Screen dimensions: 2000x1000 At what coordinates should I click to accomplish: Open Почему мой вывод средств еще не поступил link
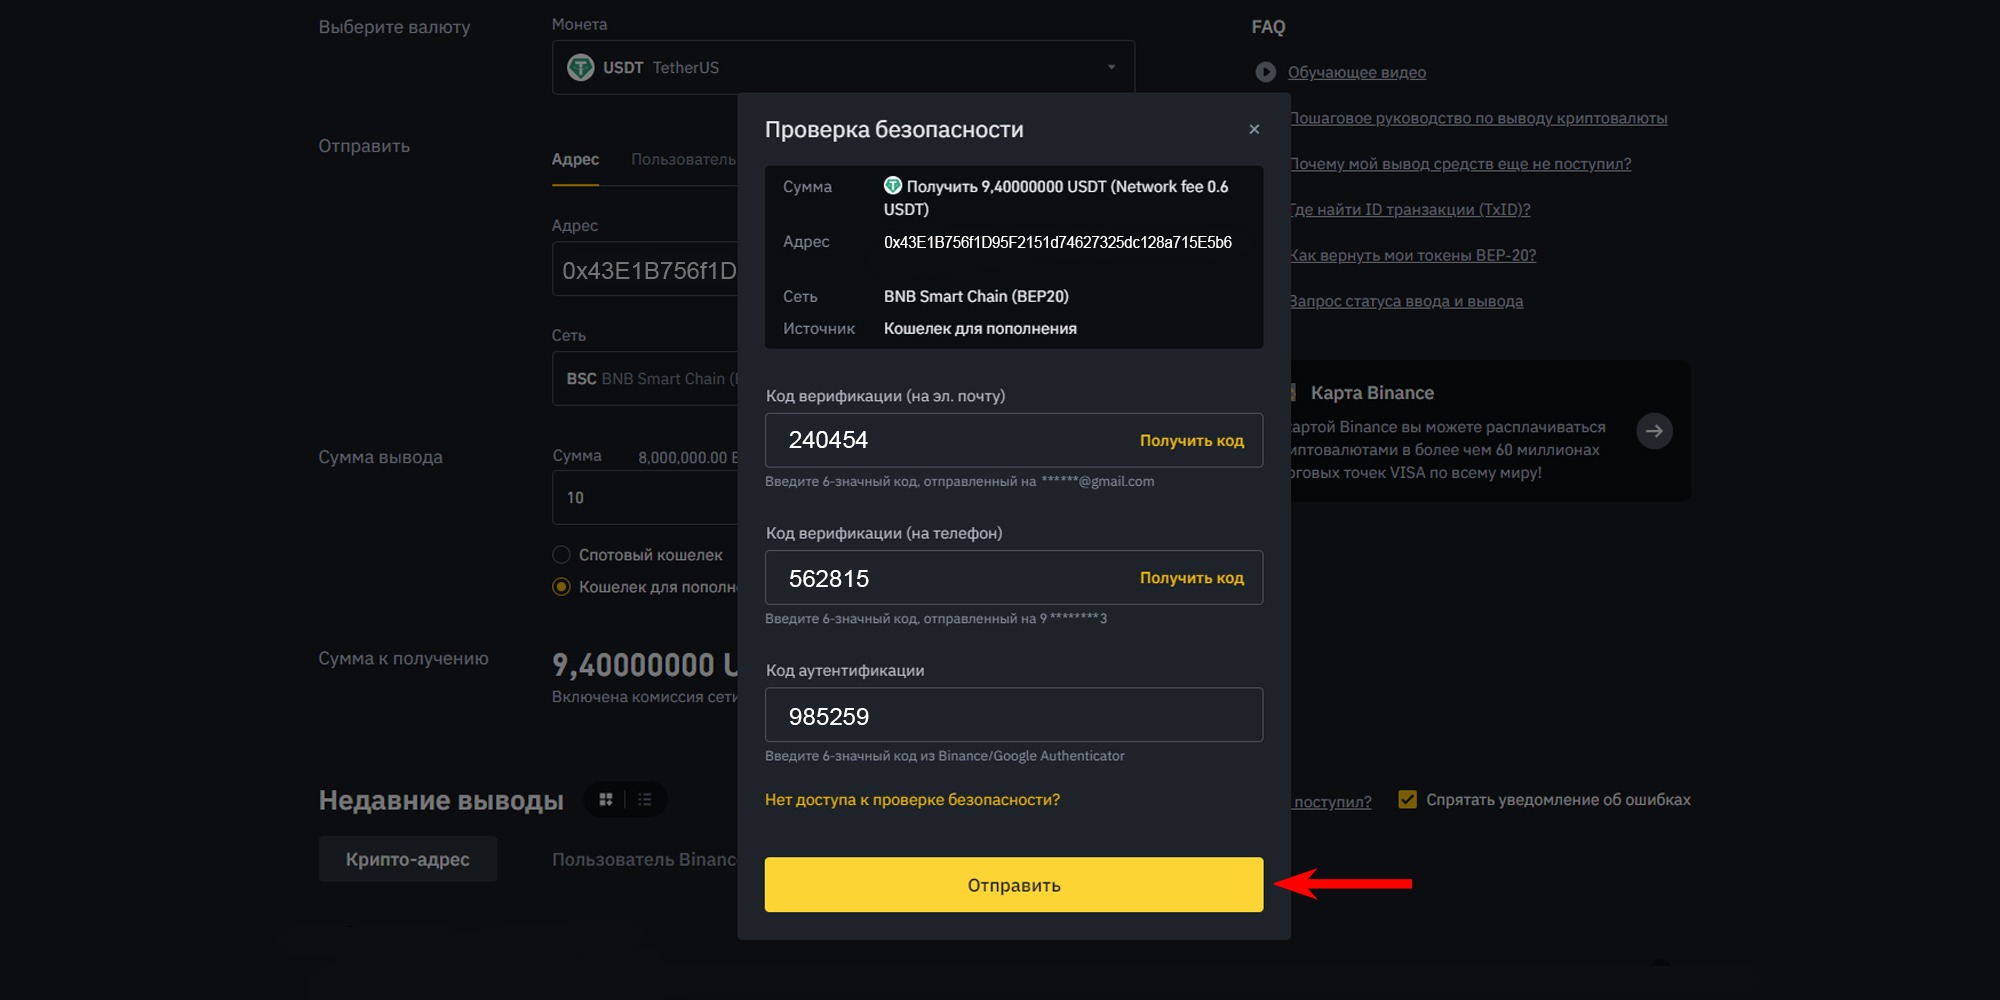pyautogui.click(x=1460, y=164)
